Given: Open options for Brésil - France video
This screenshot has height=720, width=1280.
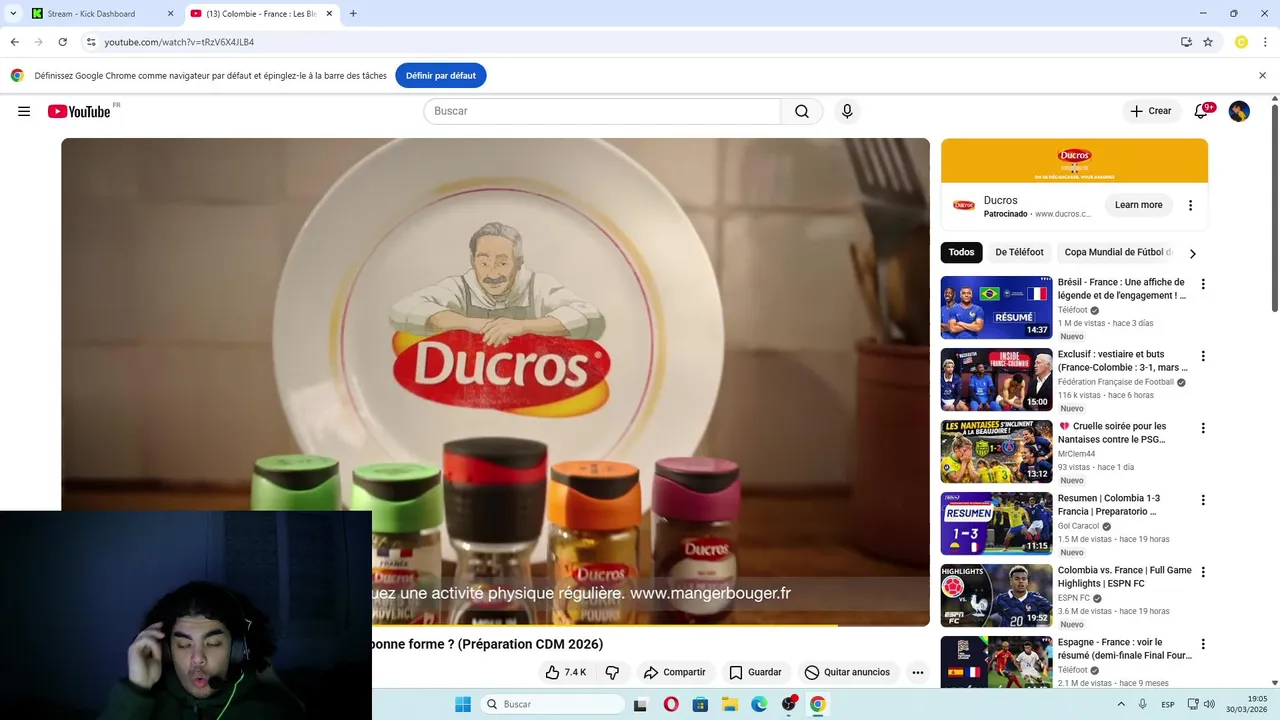Looking at the screenshot, I should (1203, 285).
